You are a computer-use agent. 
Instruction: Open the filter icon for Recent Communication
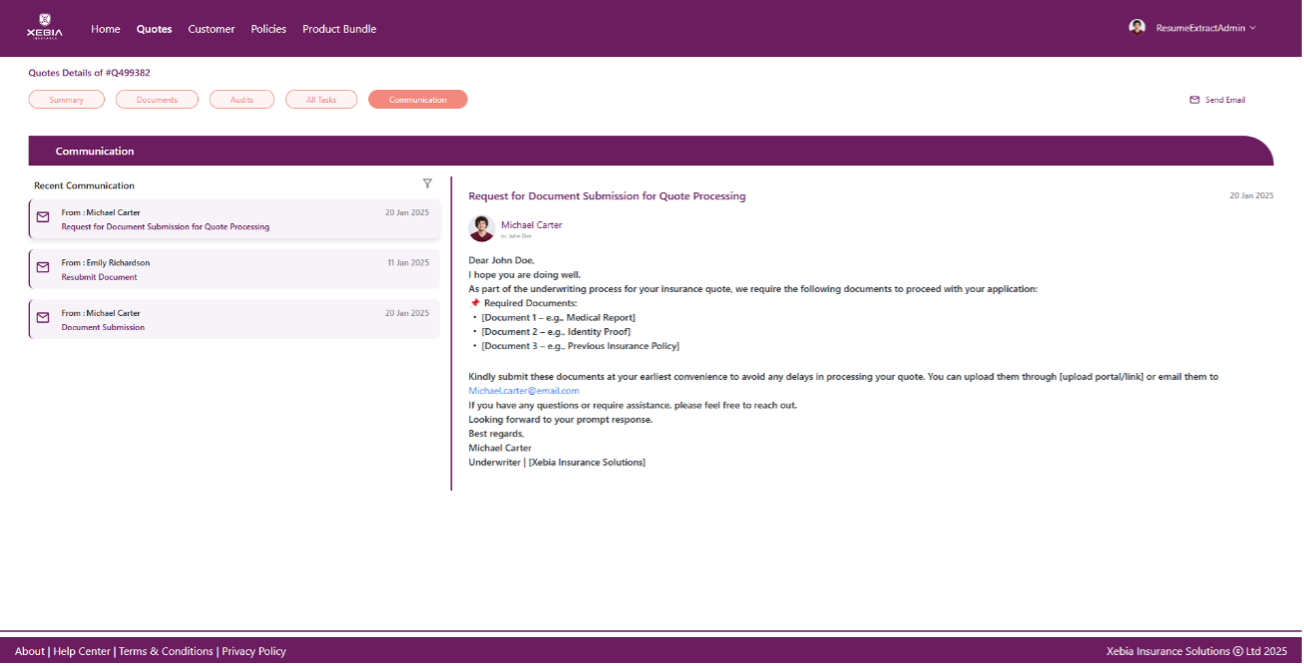(x=427, y=184)
